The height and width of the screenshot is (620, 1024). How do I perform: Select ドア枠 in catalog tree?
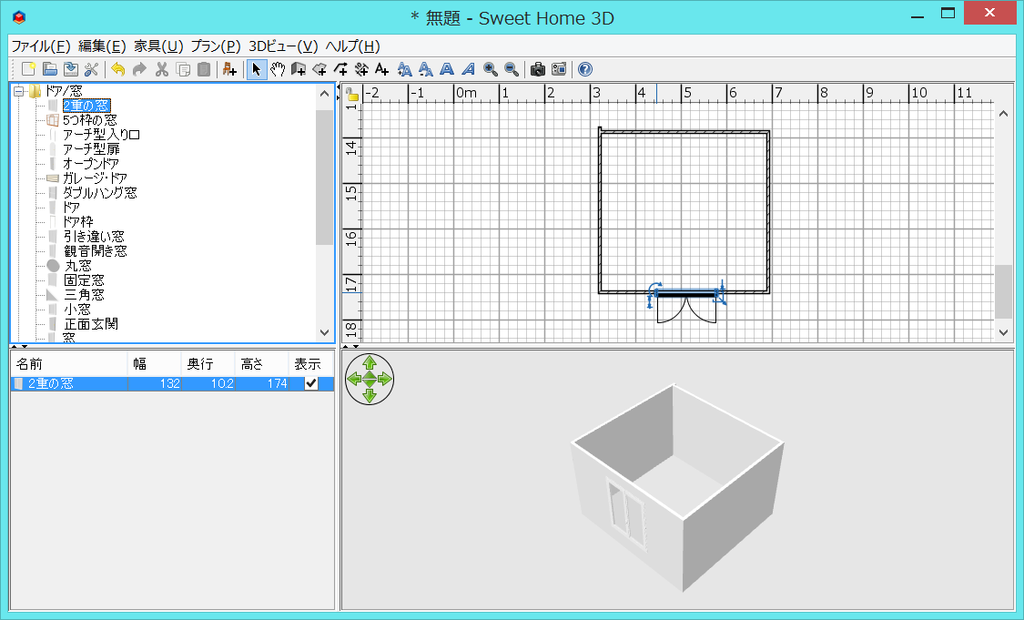coord(78,221)
